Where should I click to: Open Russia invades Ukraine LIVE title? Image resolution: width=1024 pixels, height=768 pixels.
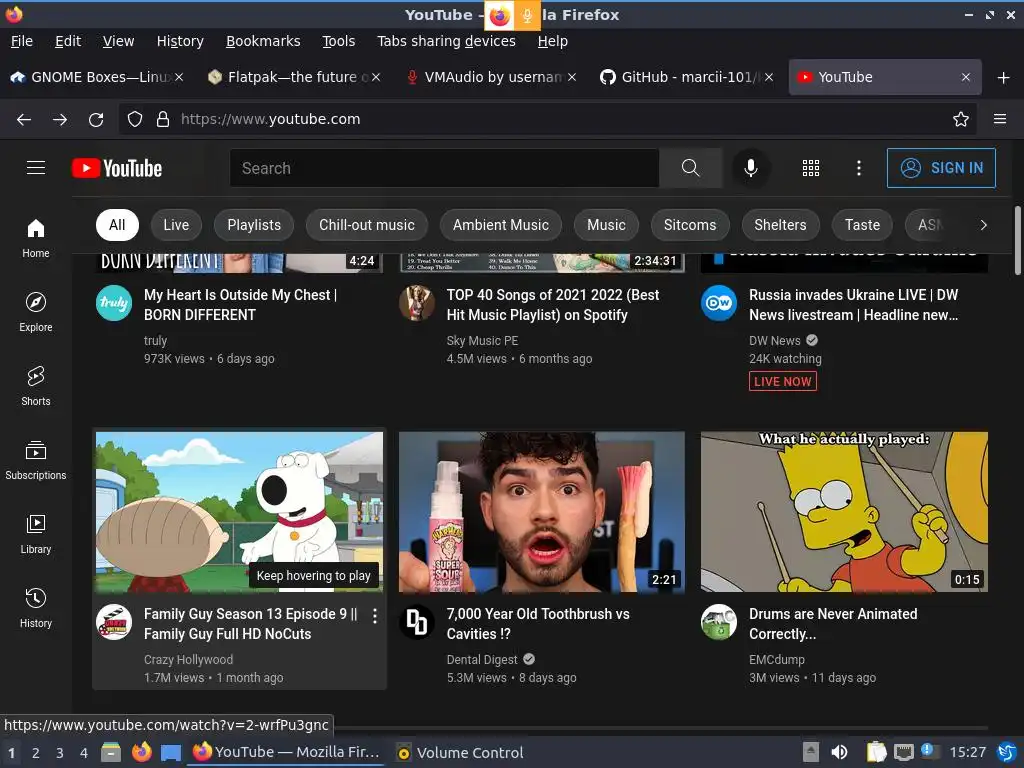854,304
